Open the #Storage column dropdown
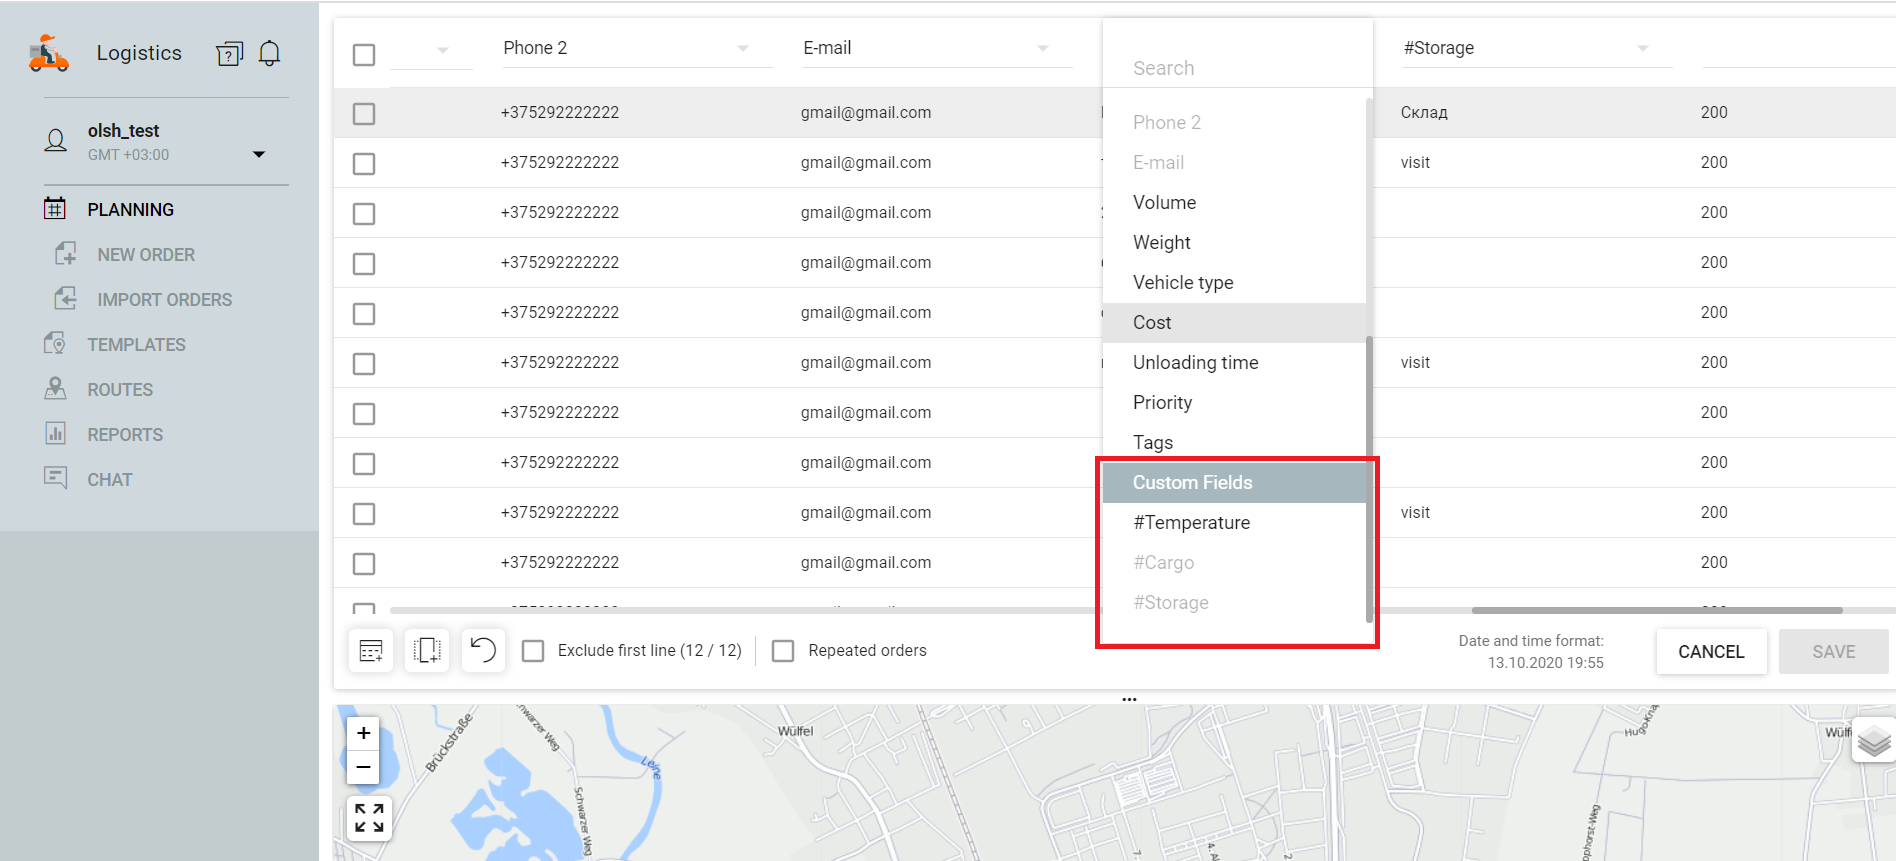 coord(1642,49)
